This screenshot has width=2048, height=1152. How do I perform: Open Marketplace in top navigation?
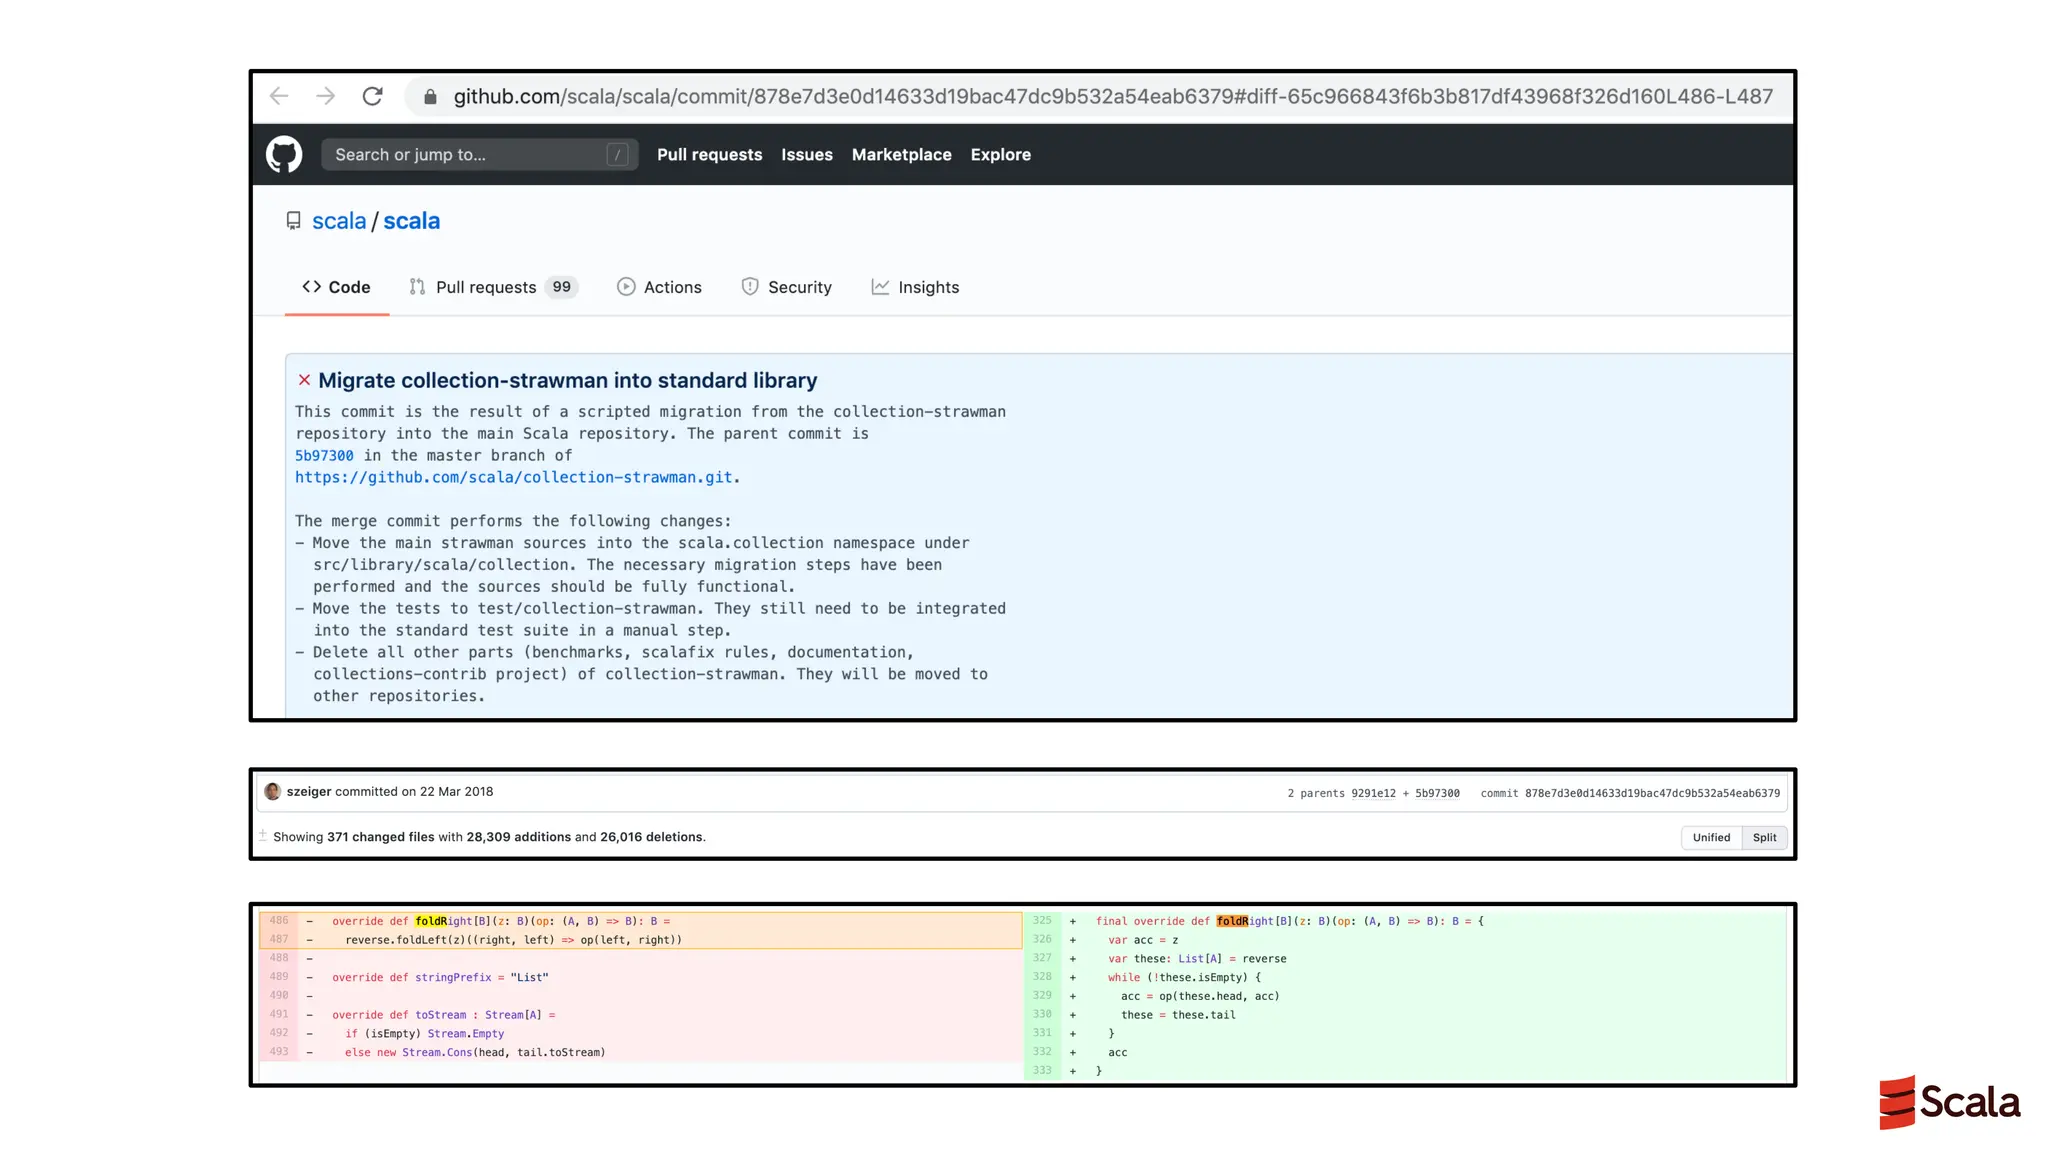pos(901,154)
